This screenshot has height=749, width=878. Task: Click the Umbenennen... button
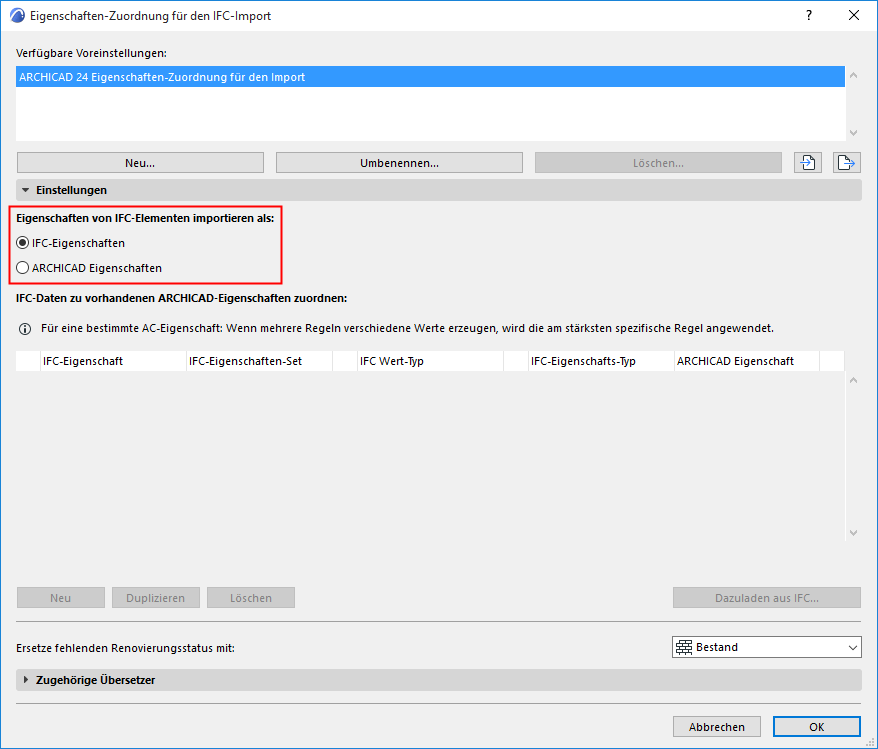tap(399, 163)
